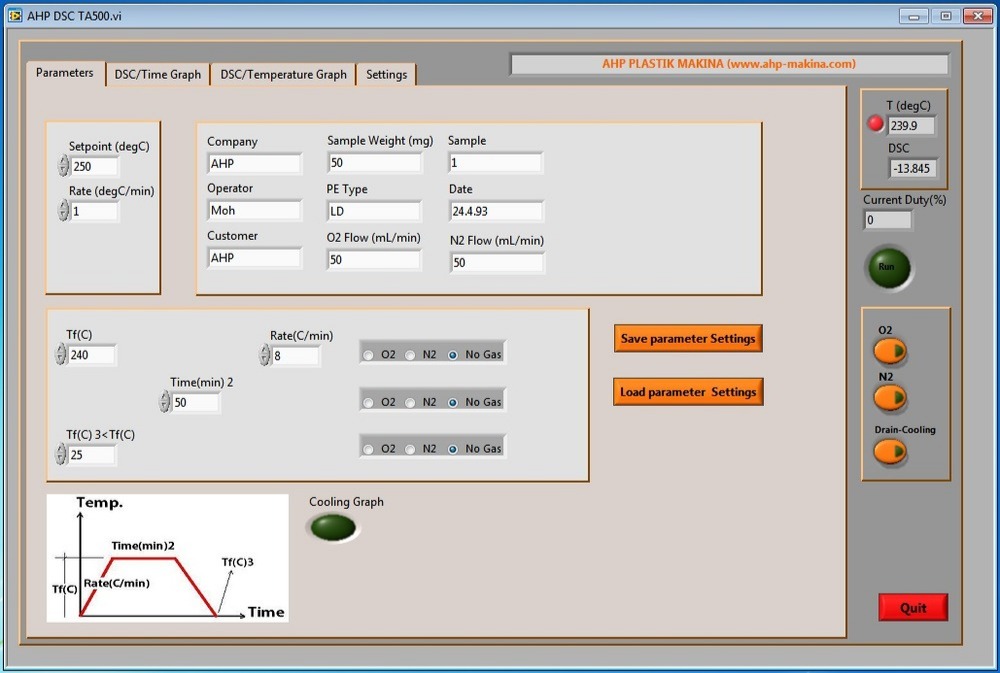Toggle the Cooling Graph indicator button
The image size is (1000, 673).
(333, 528)
